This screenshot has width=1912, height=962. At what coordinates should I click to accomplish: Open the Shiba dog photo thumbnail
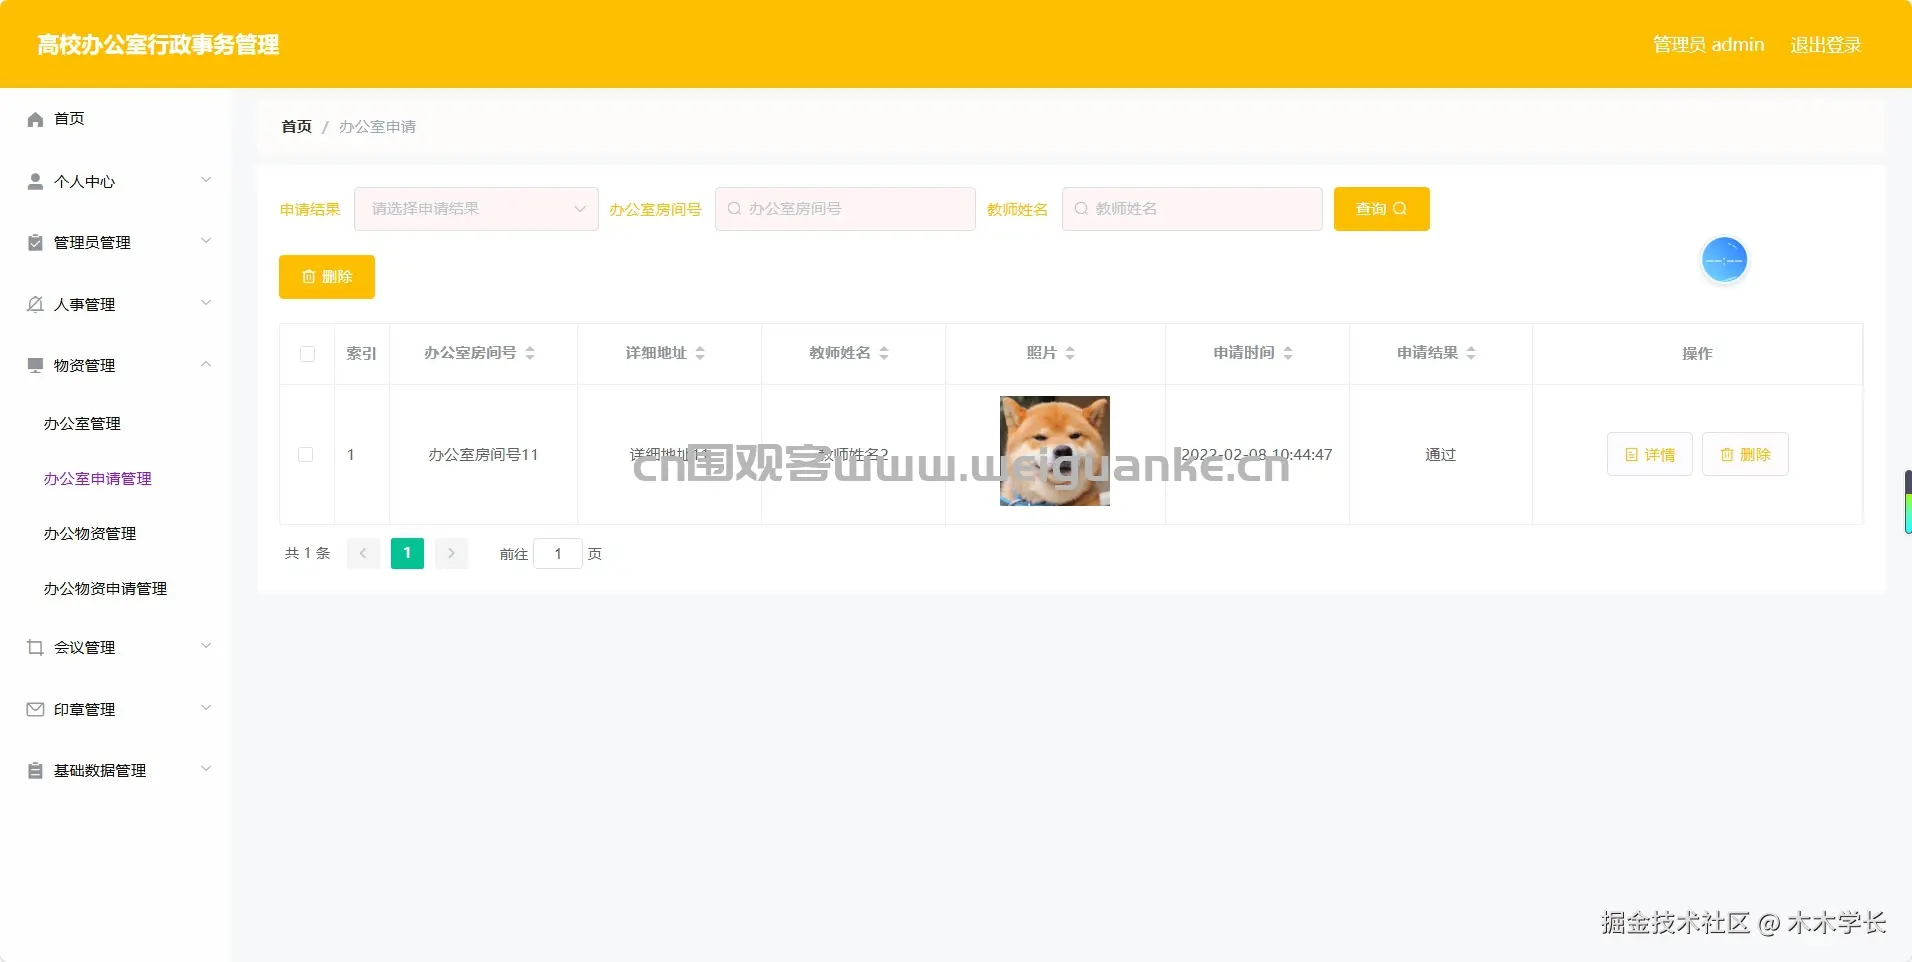(x=1055, y=451)
